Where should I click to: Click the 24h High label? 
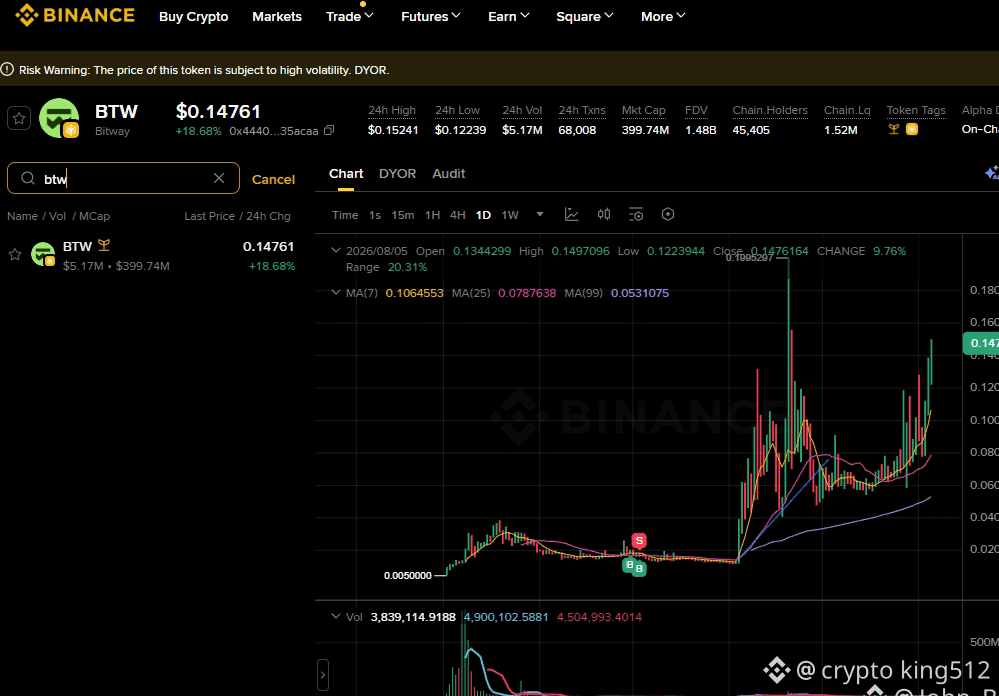pos(392,110)
